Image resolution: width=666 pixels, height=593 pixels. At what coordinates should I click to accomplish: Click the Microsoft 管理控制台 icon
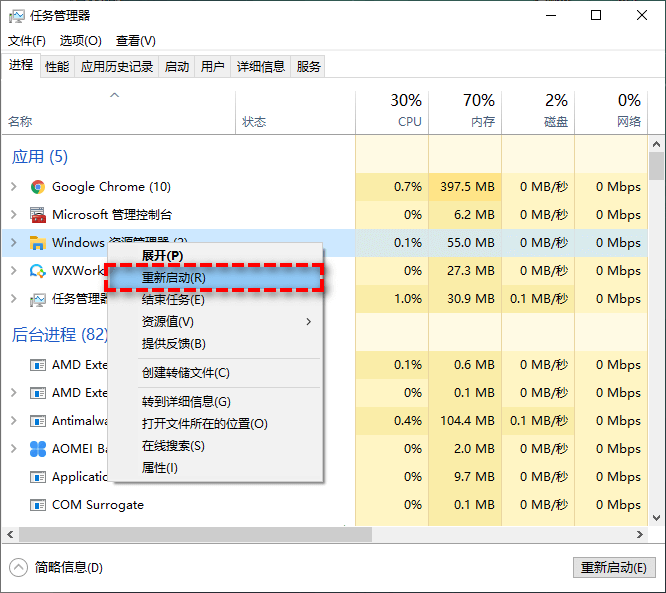point(38,215)
